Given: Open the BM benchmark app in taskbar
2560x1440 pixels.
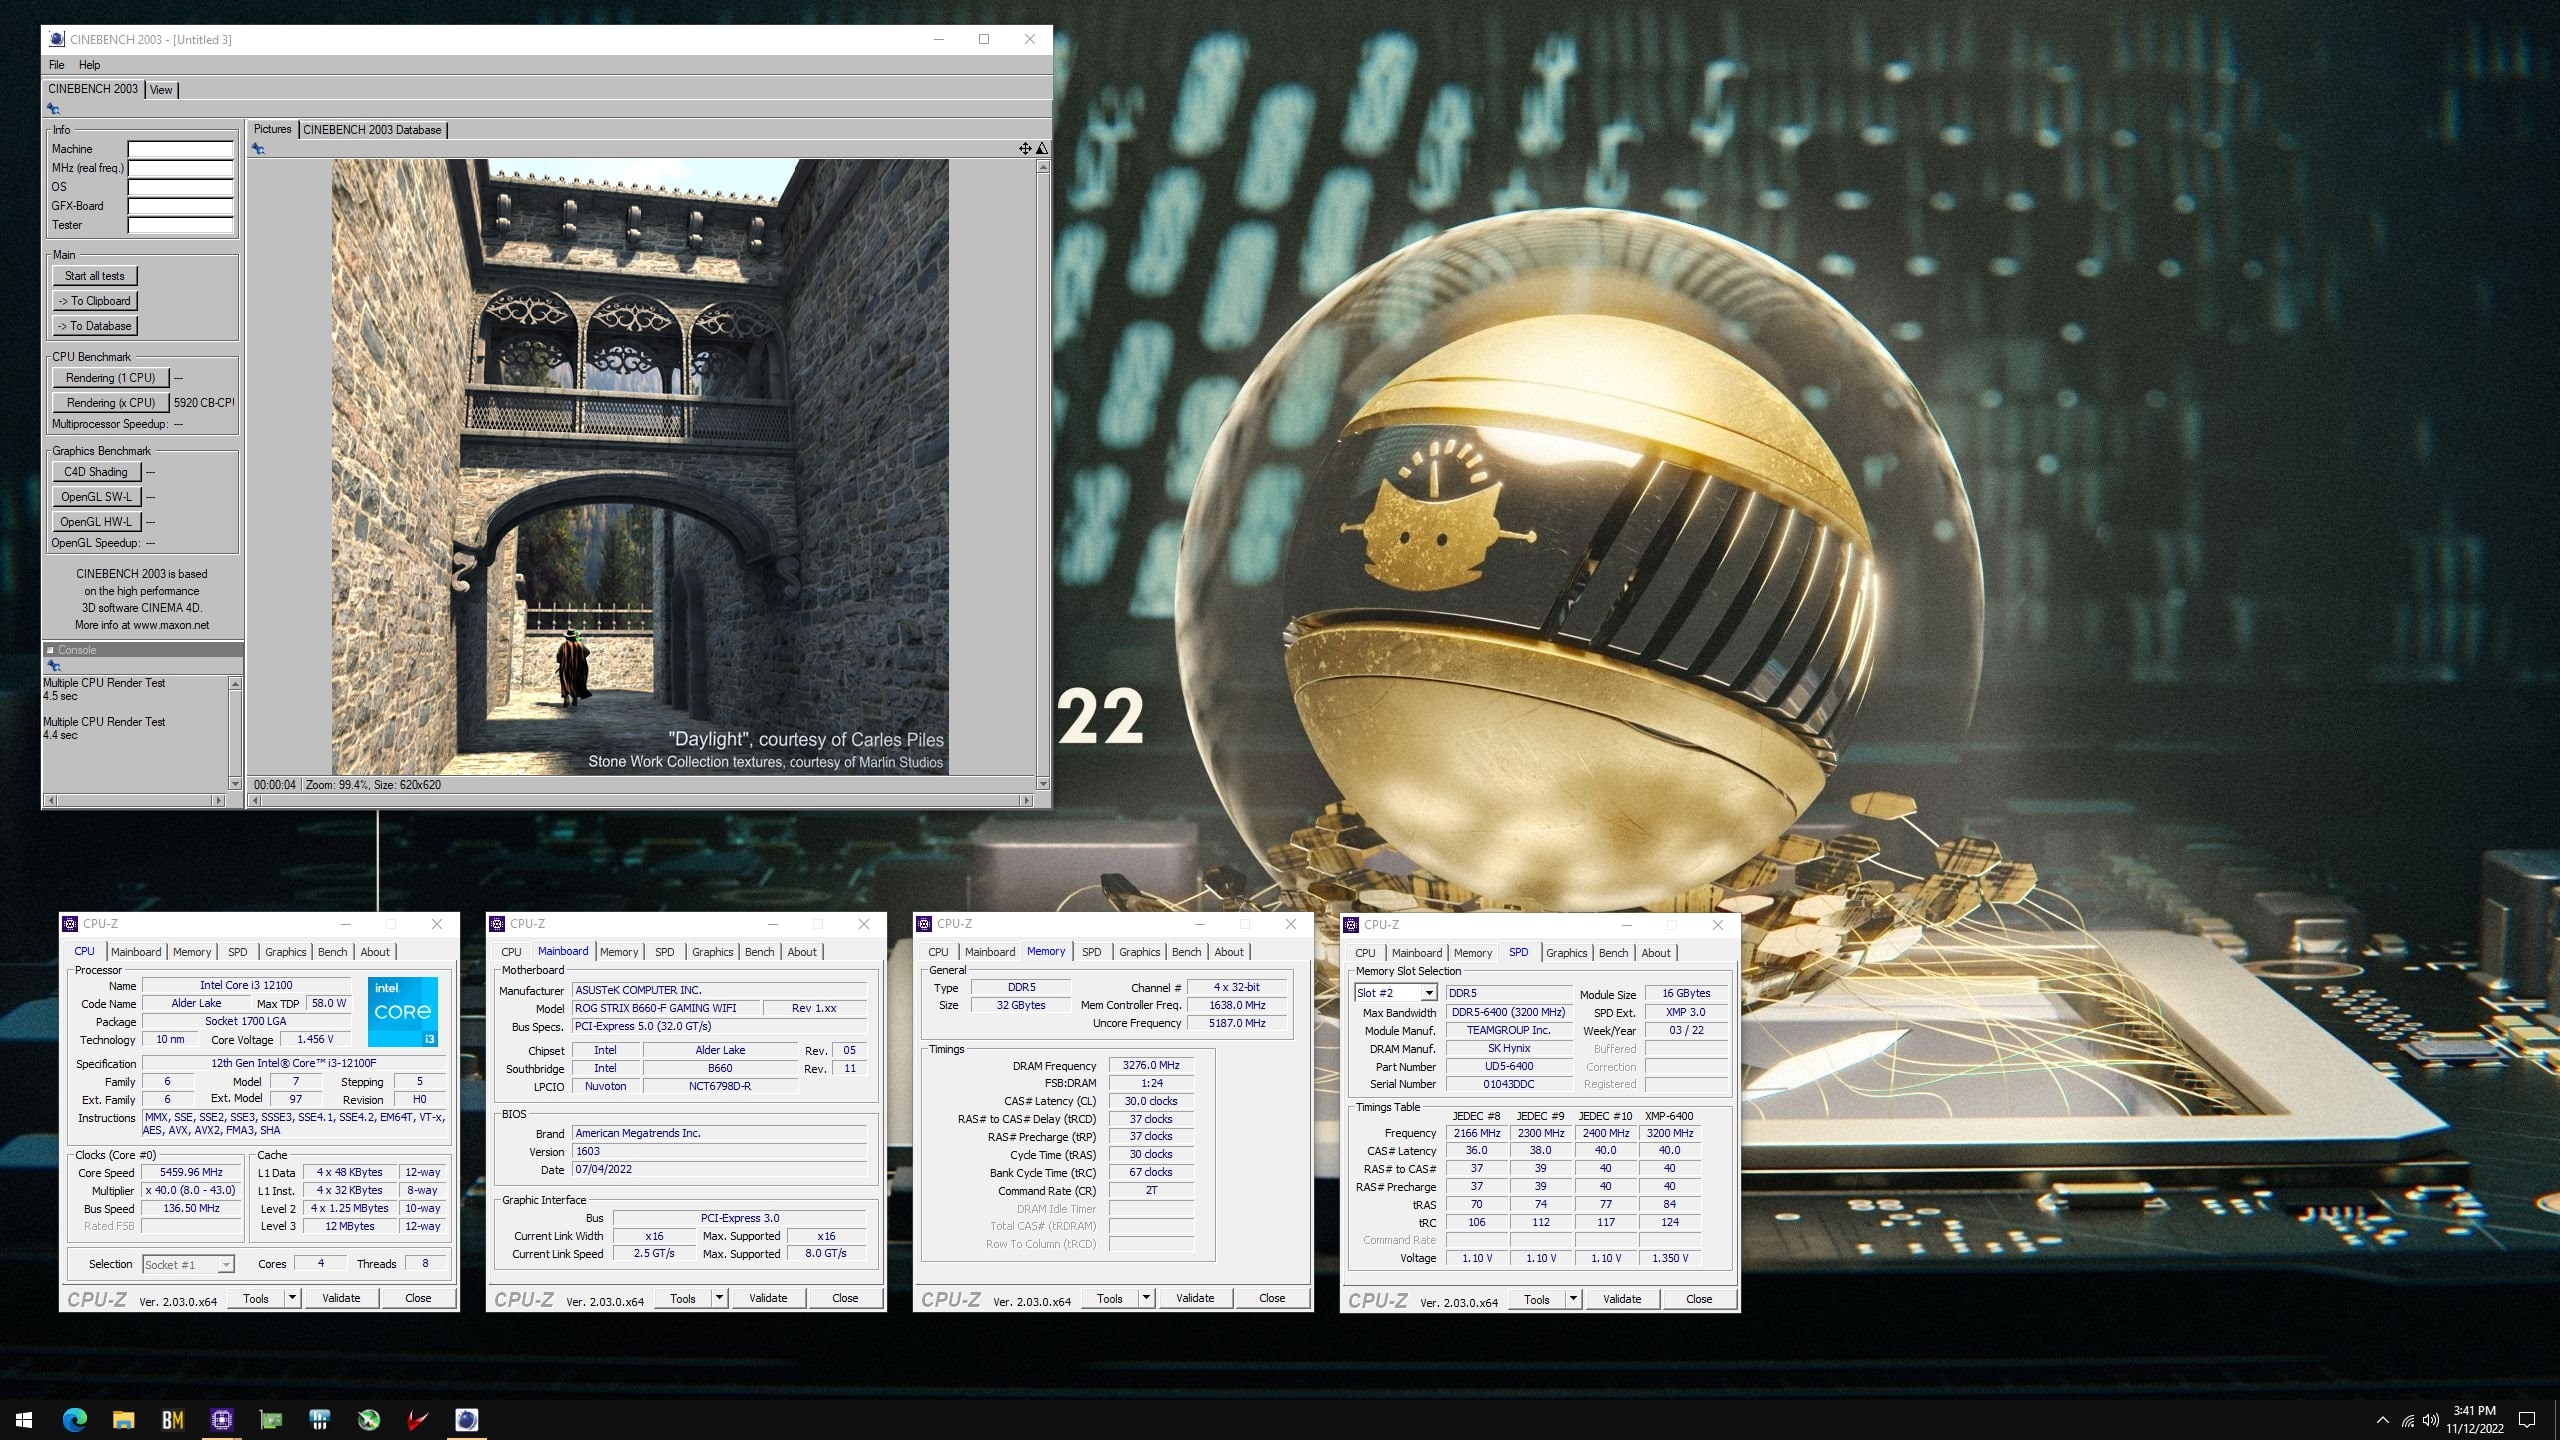Looking at the screenshot, I should point(172,1419).
